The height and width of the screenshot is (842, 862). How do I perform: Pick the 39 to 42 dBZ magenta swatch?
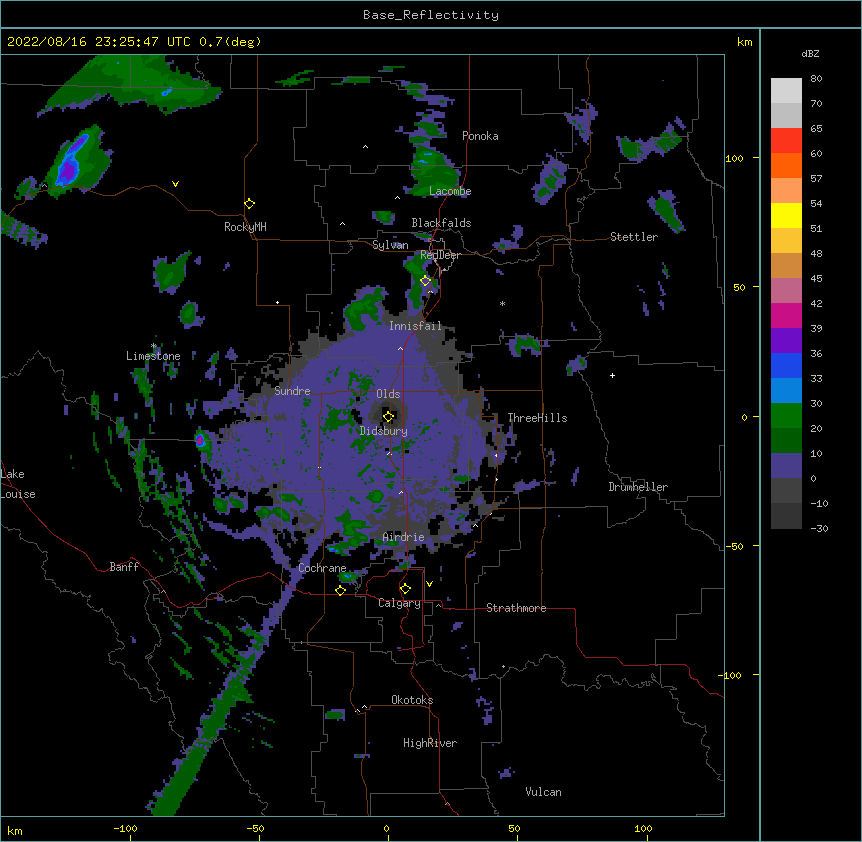coord(786,315)
